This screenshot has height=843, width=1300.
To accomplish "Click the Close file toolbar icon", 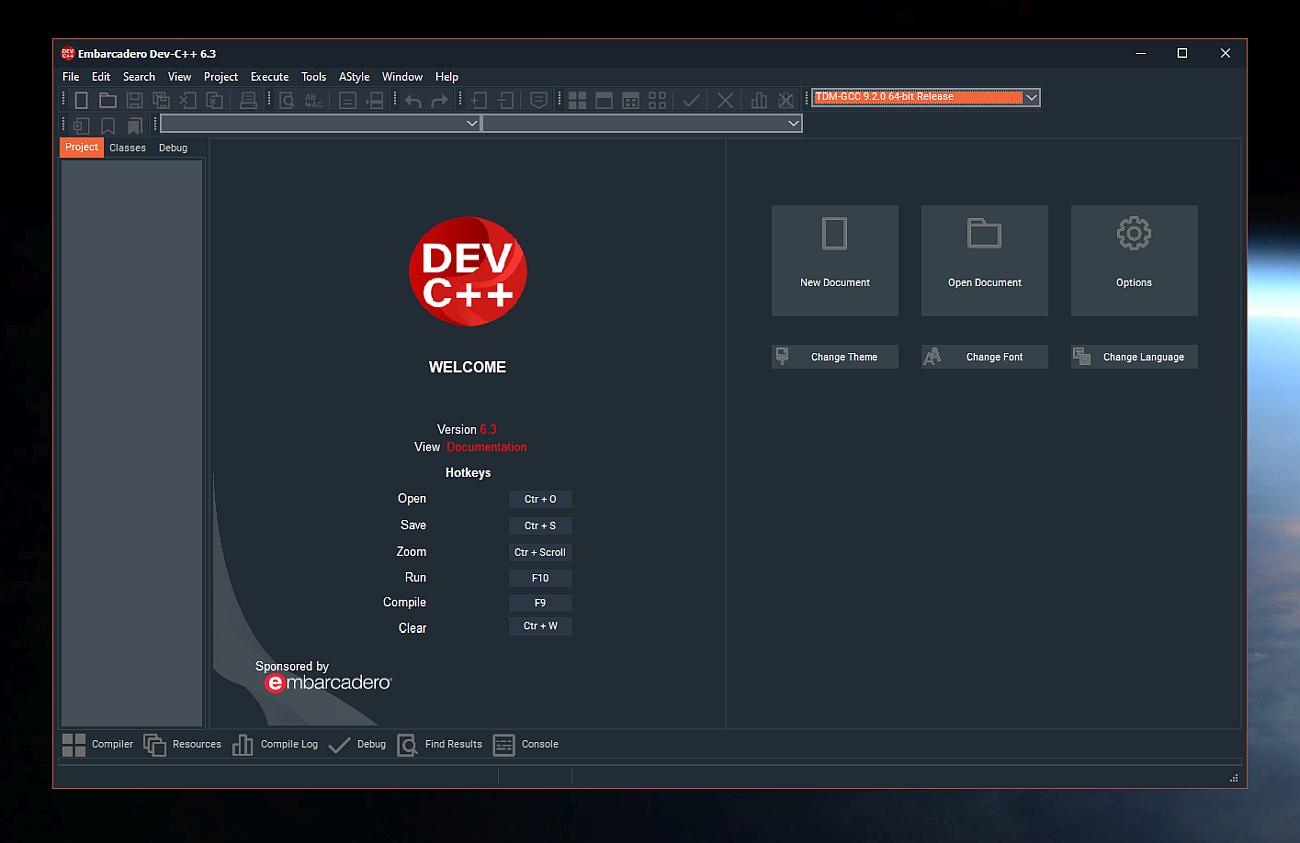I will coord(187,100).
